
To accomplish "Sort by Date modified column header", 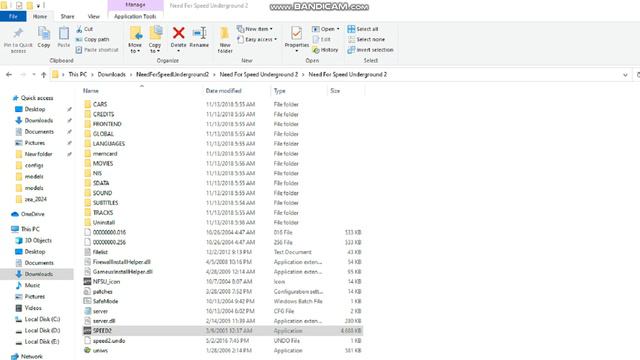I will pyautogui.click(x=224, y=91).
